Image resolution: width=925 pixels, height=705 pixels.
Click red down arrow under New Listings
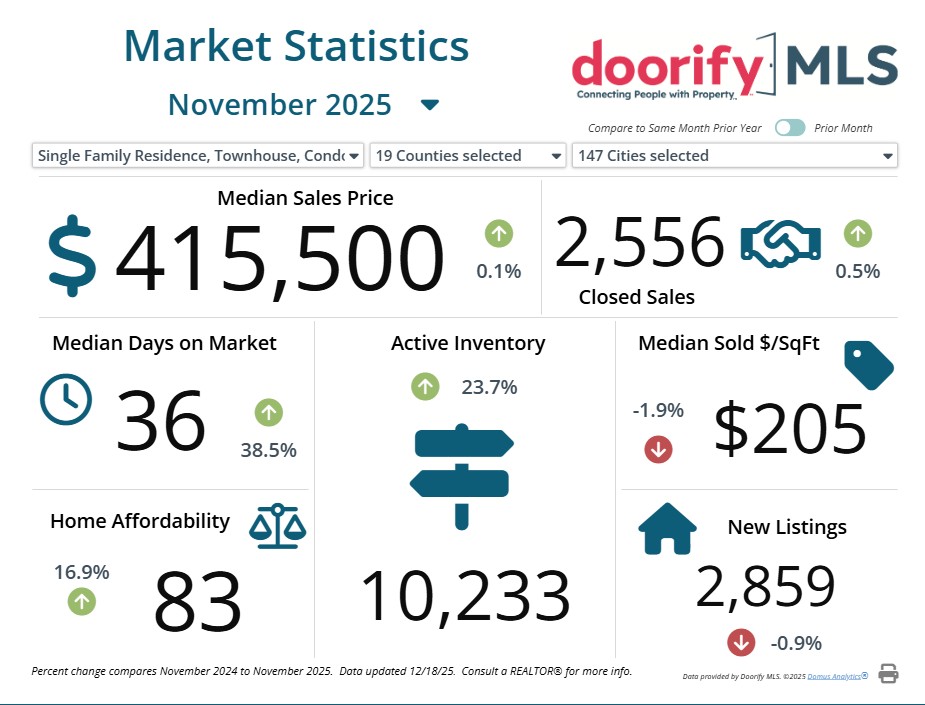(x=741, y=642)
